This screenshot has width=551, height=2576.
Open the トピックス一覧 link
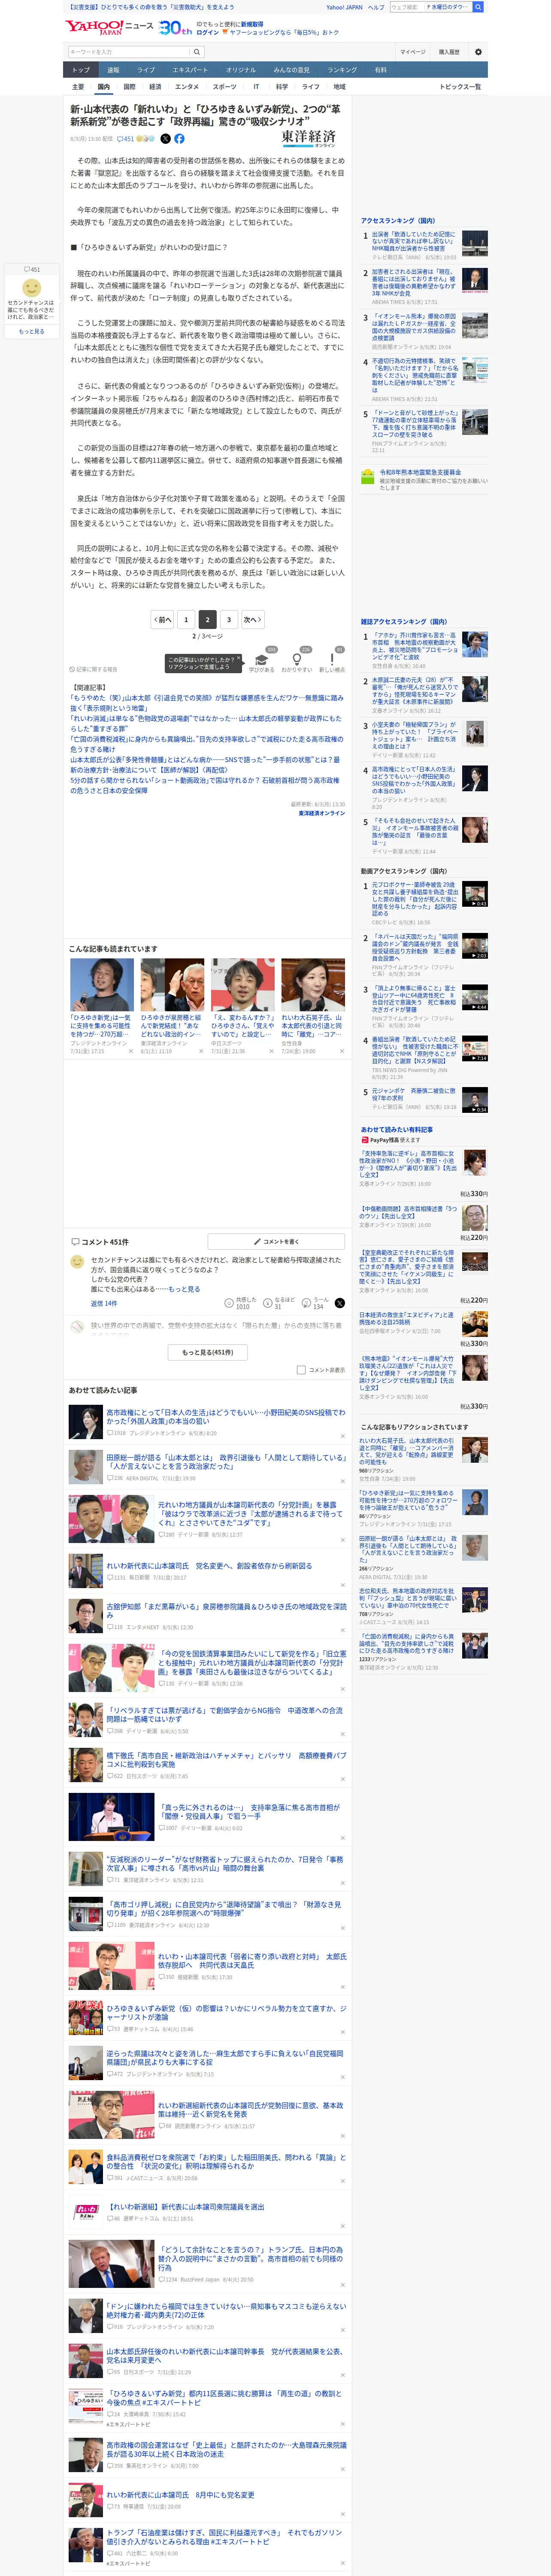pos(460,87)
